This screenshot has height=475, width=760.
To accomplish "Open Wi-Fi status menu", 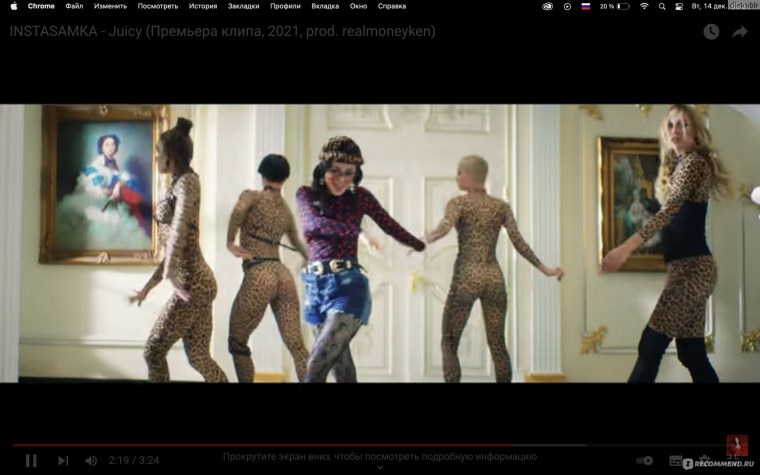I will tap(644, 6).
